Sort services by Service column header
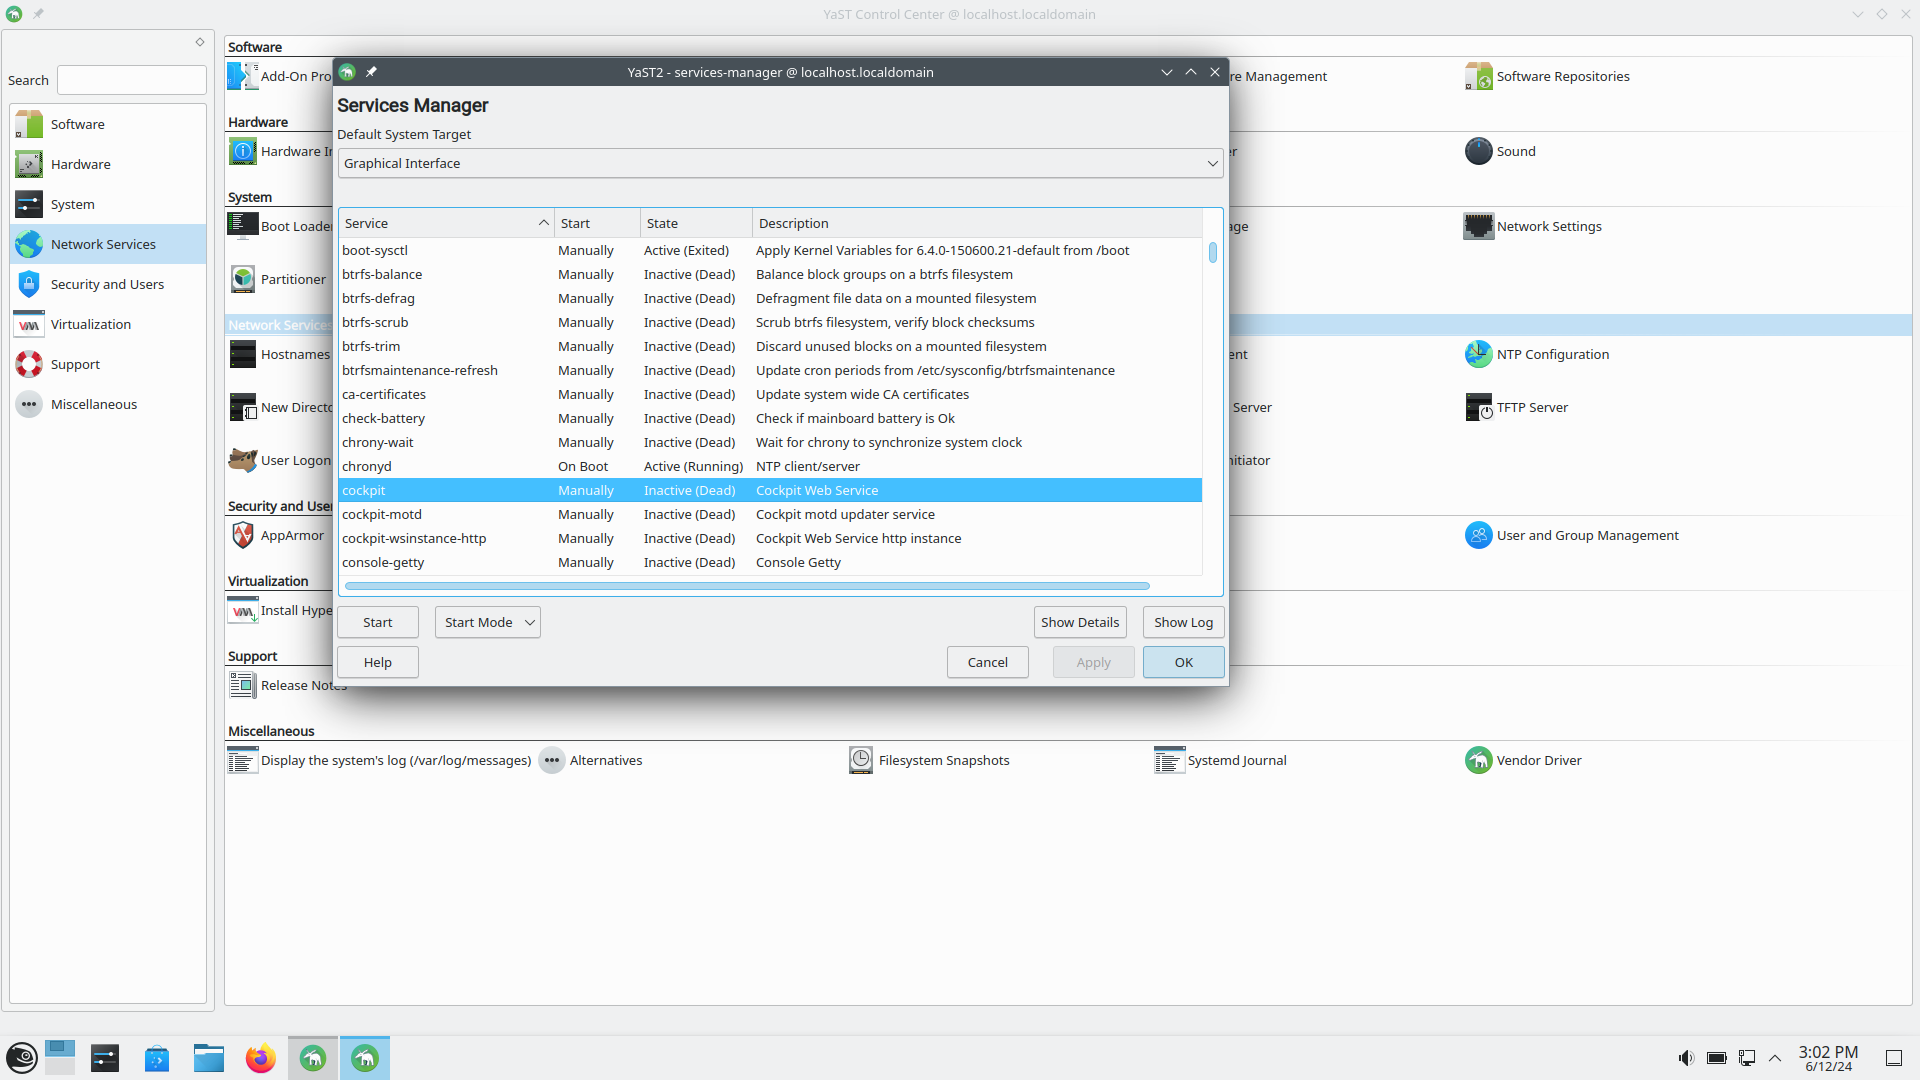Image resolution: width=1920 pixels, height=1080 pixels. (x=446, y=223)
